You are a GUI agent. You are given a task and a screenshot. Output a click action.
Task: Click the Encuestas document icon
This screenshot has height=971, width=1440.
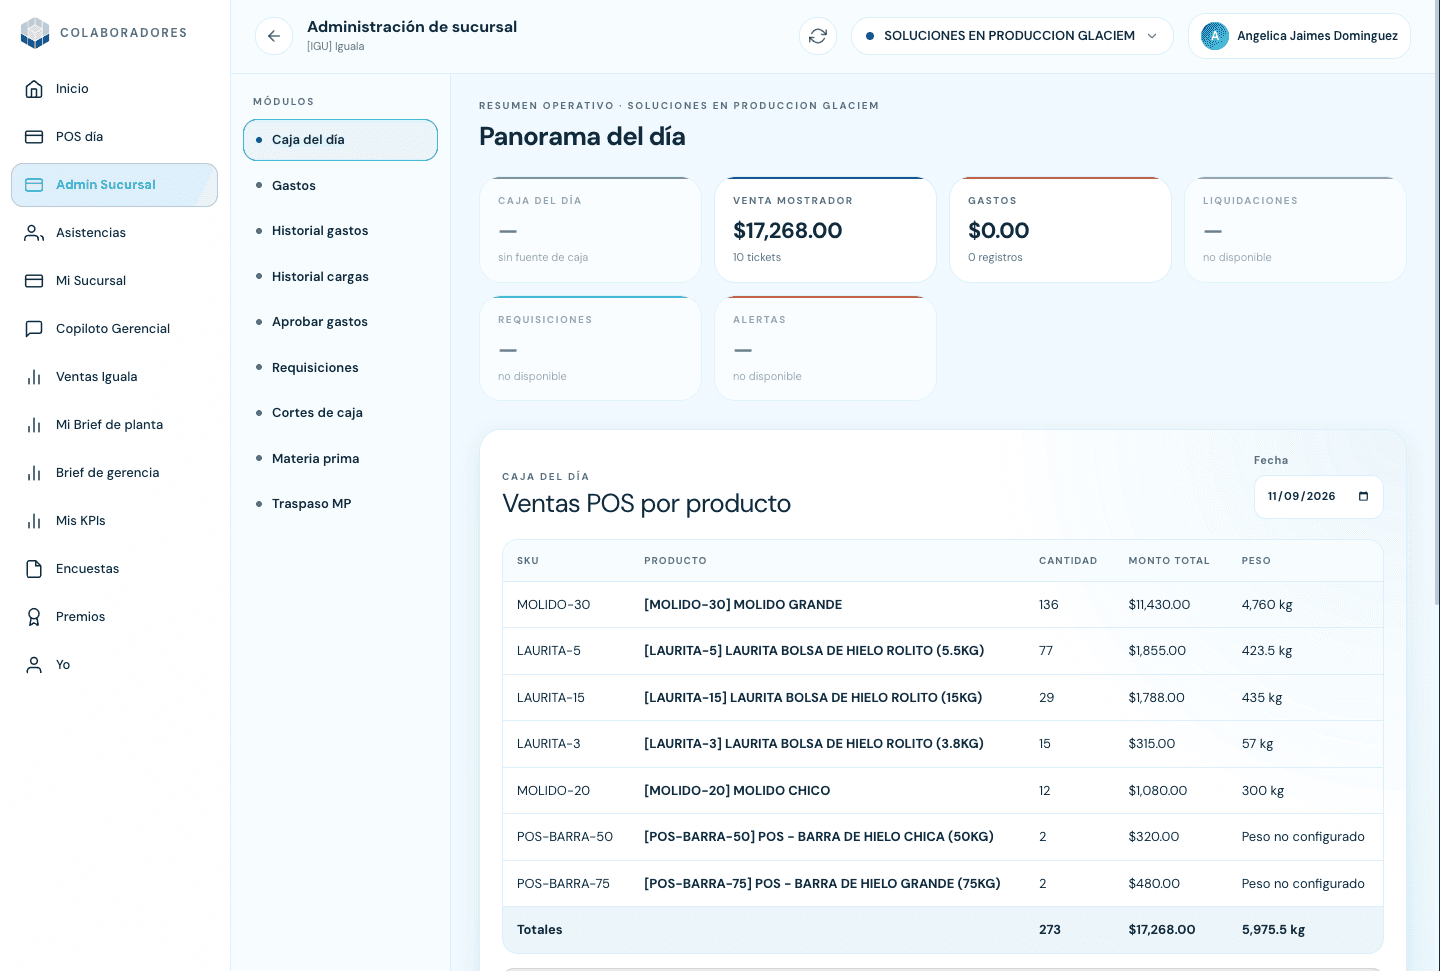tap(34, 569)
